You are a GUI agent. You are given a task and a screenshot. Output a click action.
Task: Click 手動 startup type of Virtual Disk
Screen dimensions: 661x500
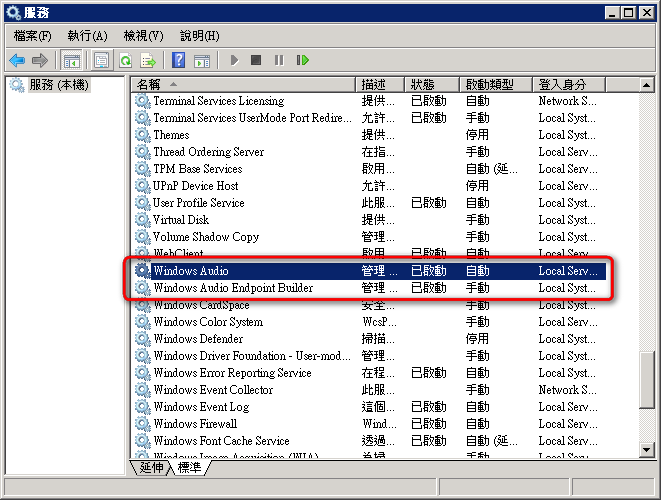[x=477, y=220]
